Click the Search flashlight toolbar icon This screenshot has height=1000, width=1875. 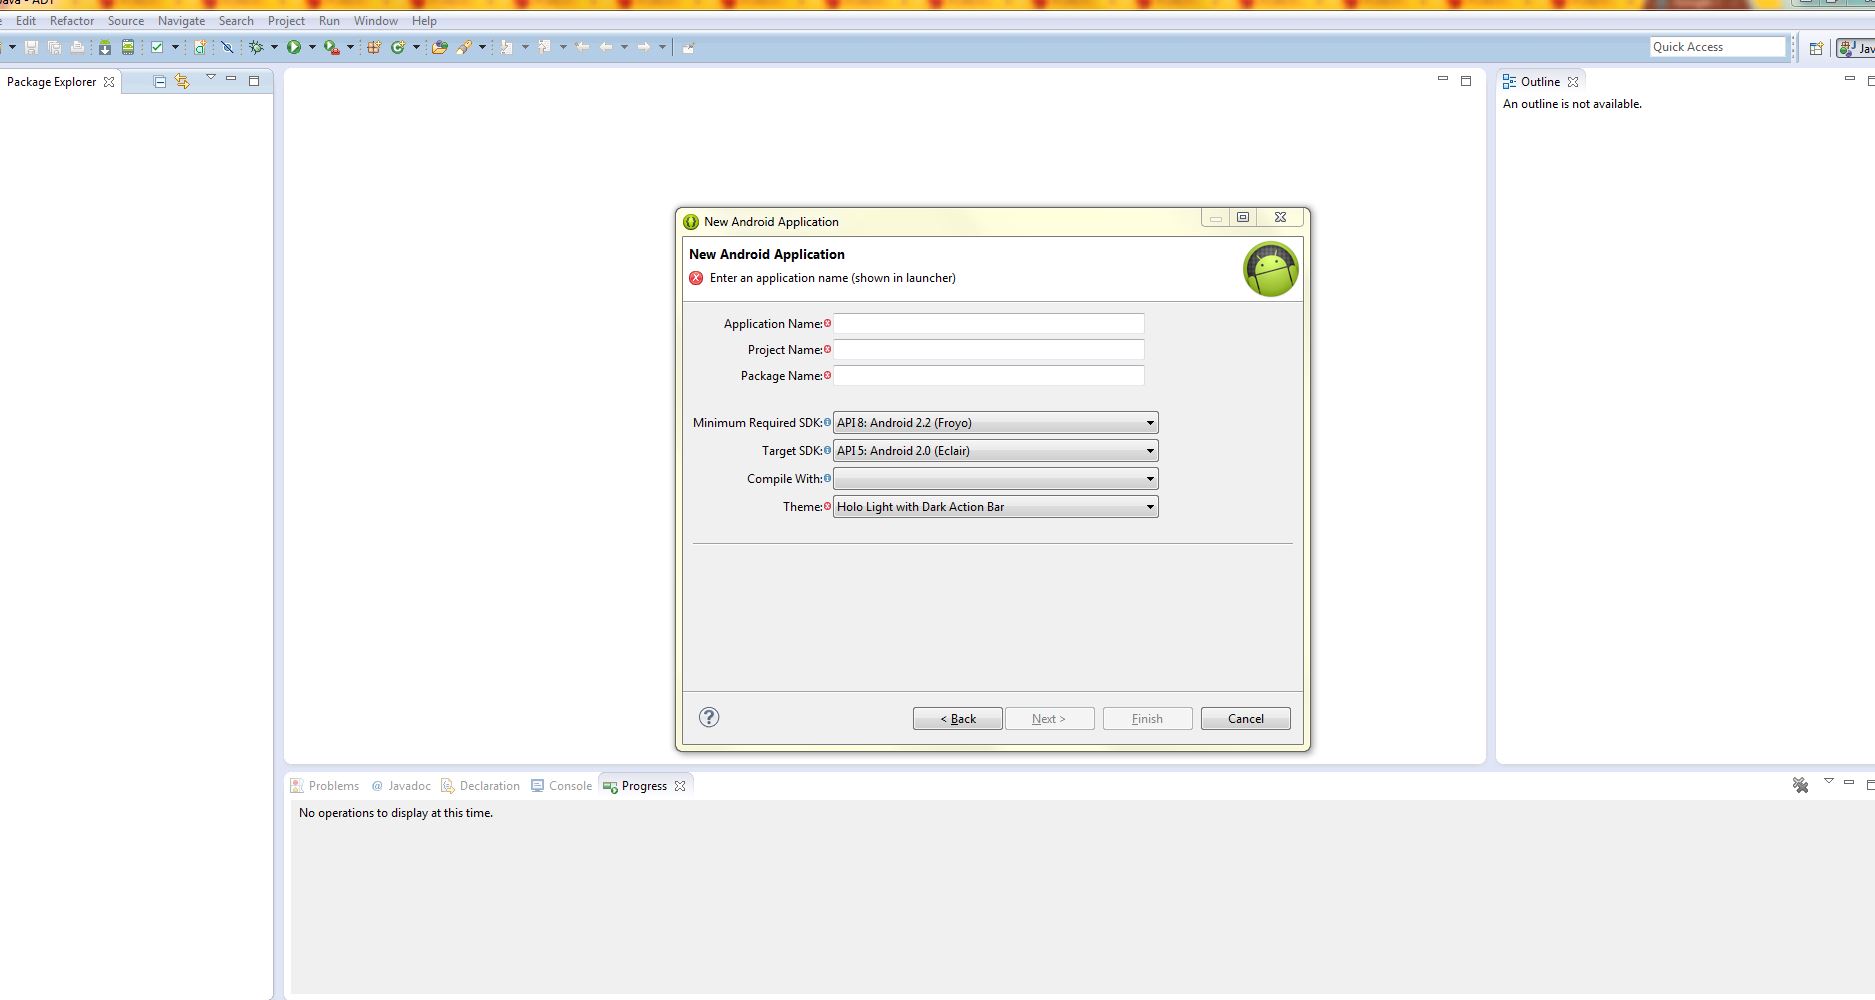pos(464,47)
